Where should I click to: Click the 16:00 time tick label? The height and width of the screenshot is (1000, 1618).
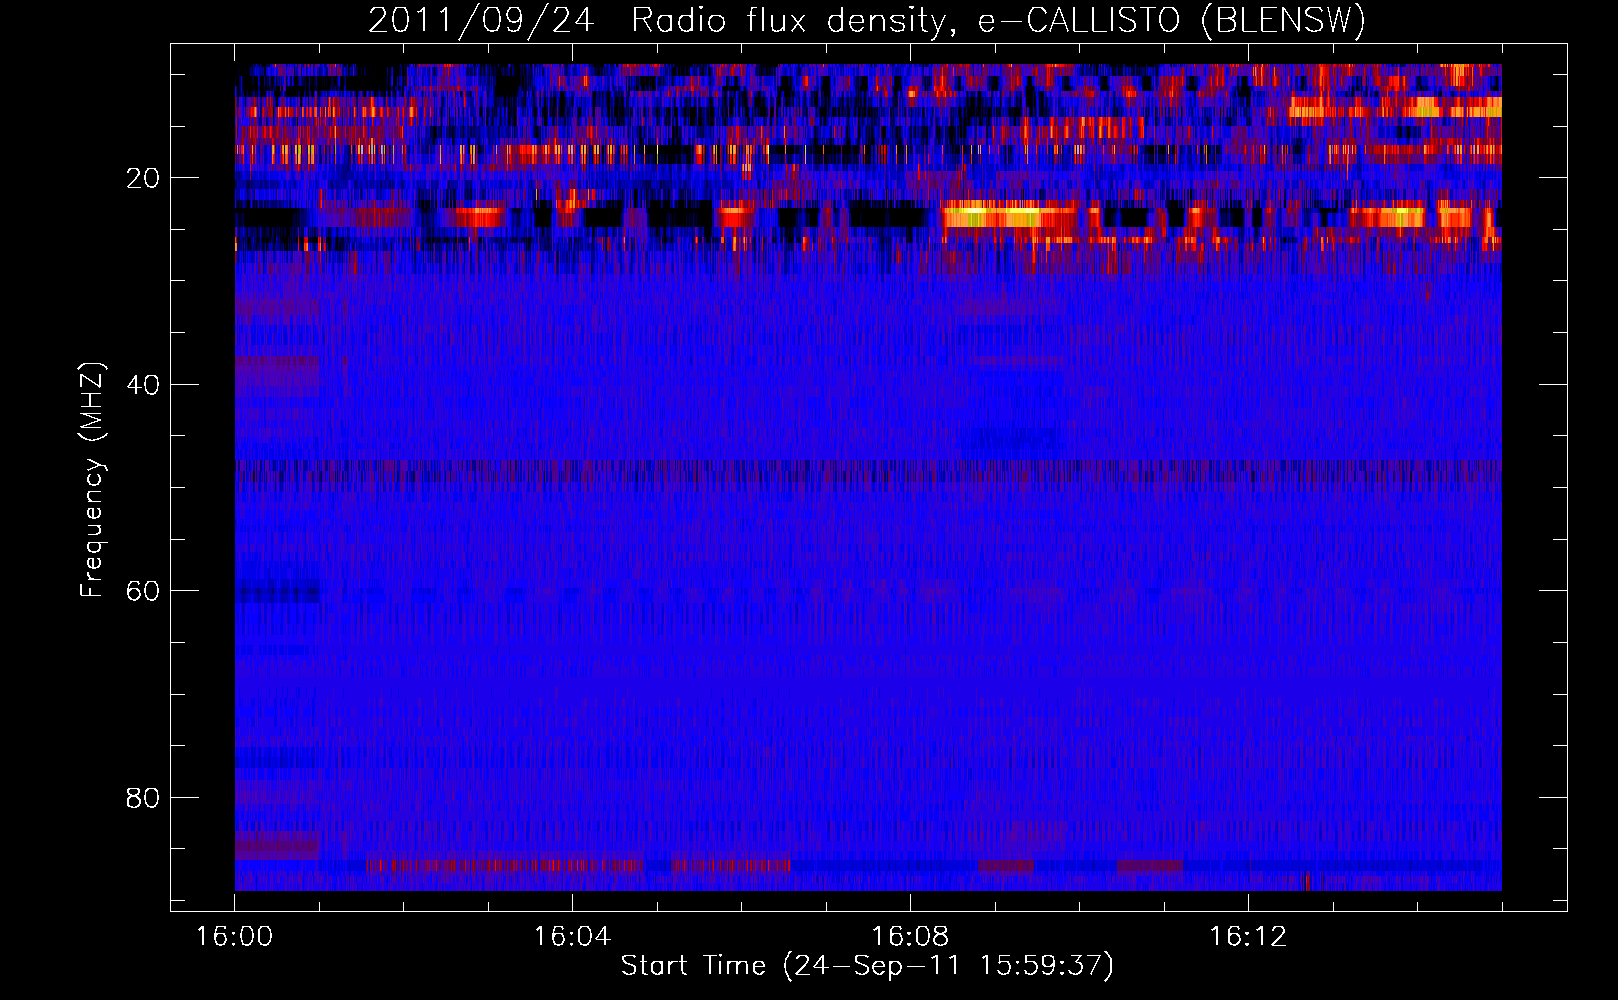point(235,936)
